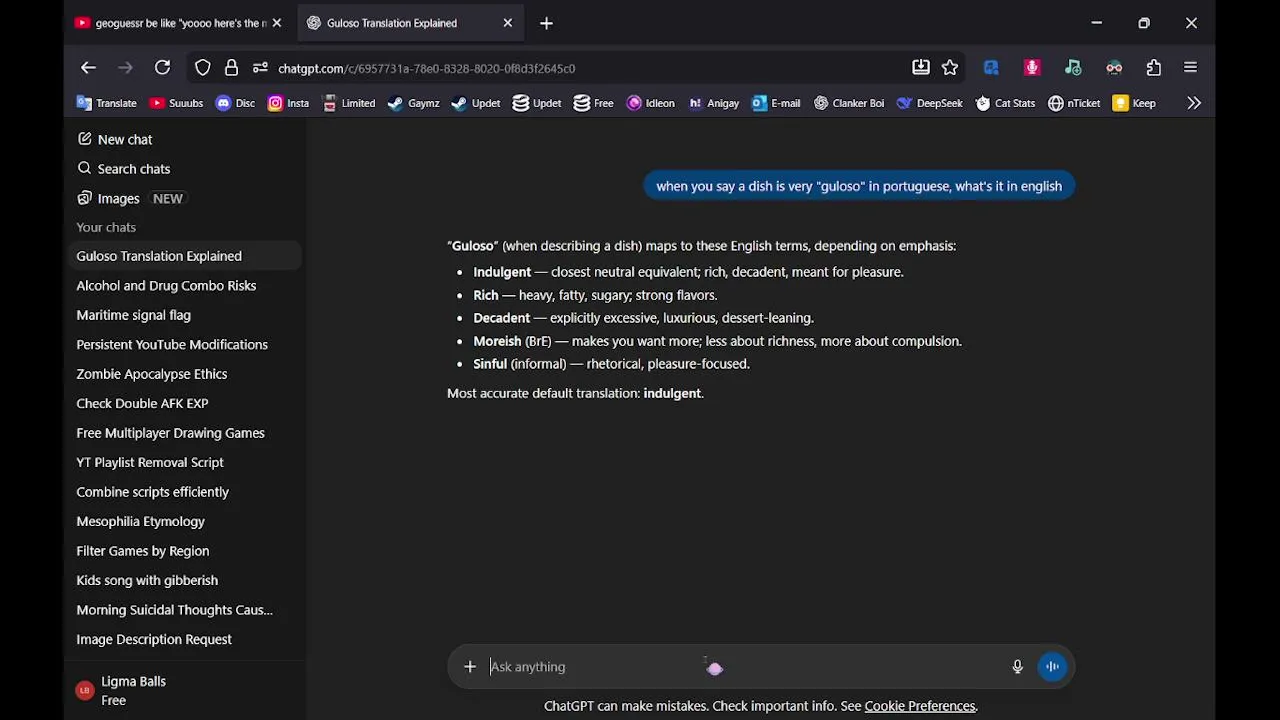The height and width of the screenshot is (720, 1280).
Task: Start dictation with the composer microphone
Action: coord(1017,667)
